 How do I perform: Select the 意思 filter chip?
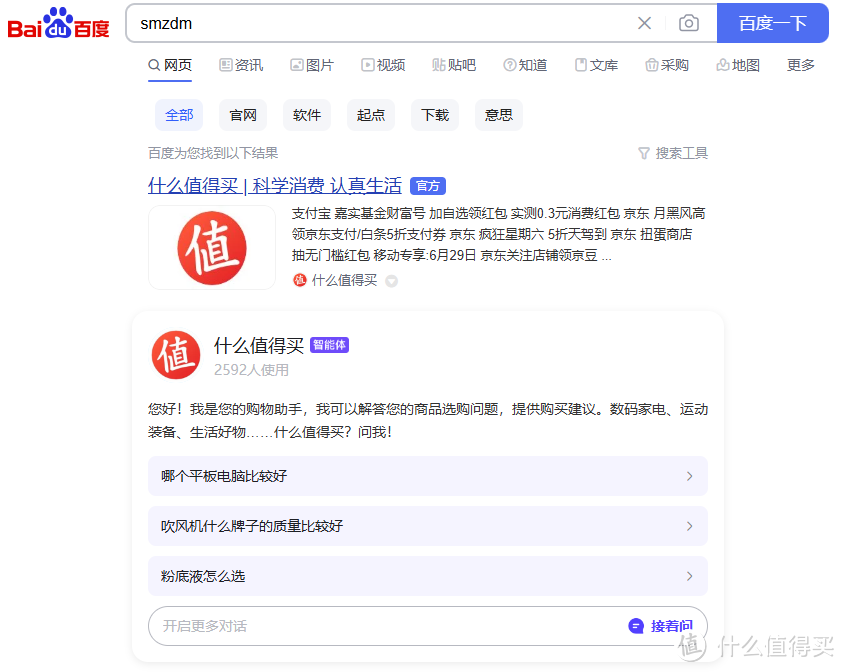[x=498, y=115]
